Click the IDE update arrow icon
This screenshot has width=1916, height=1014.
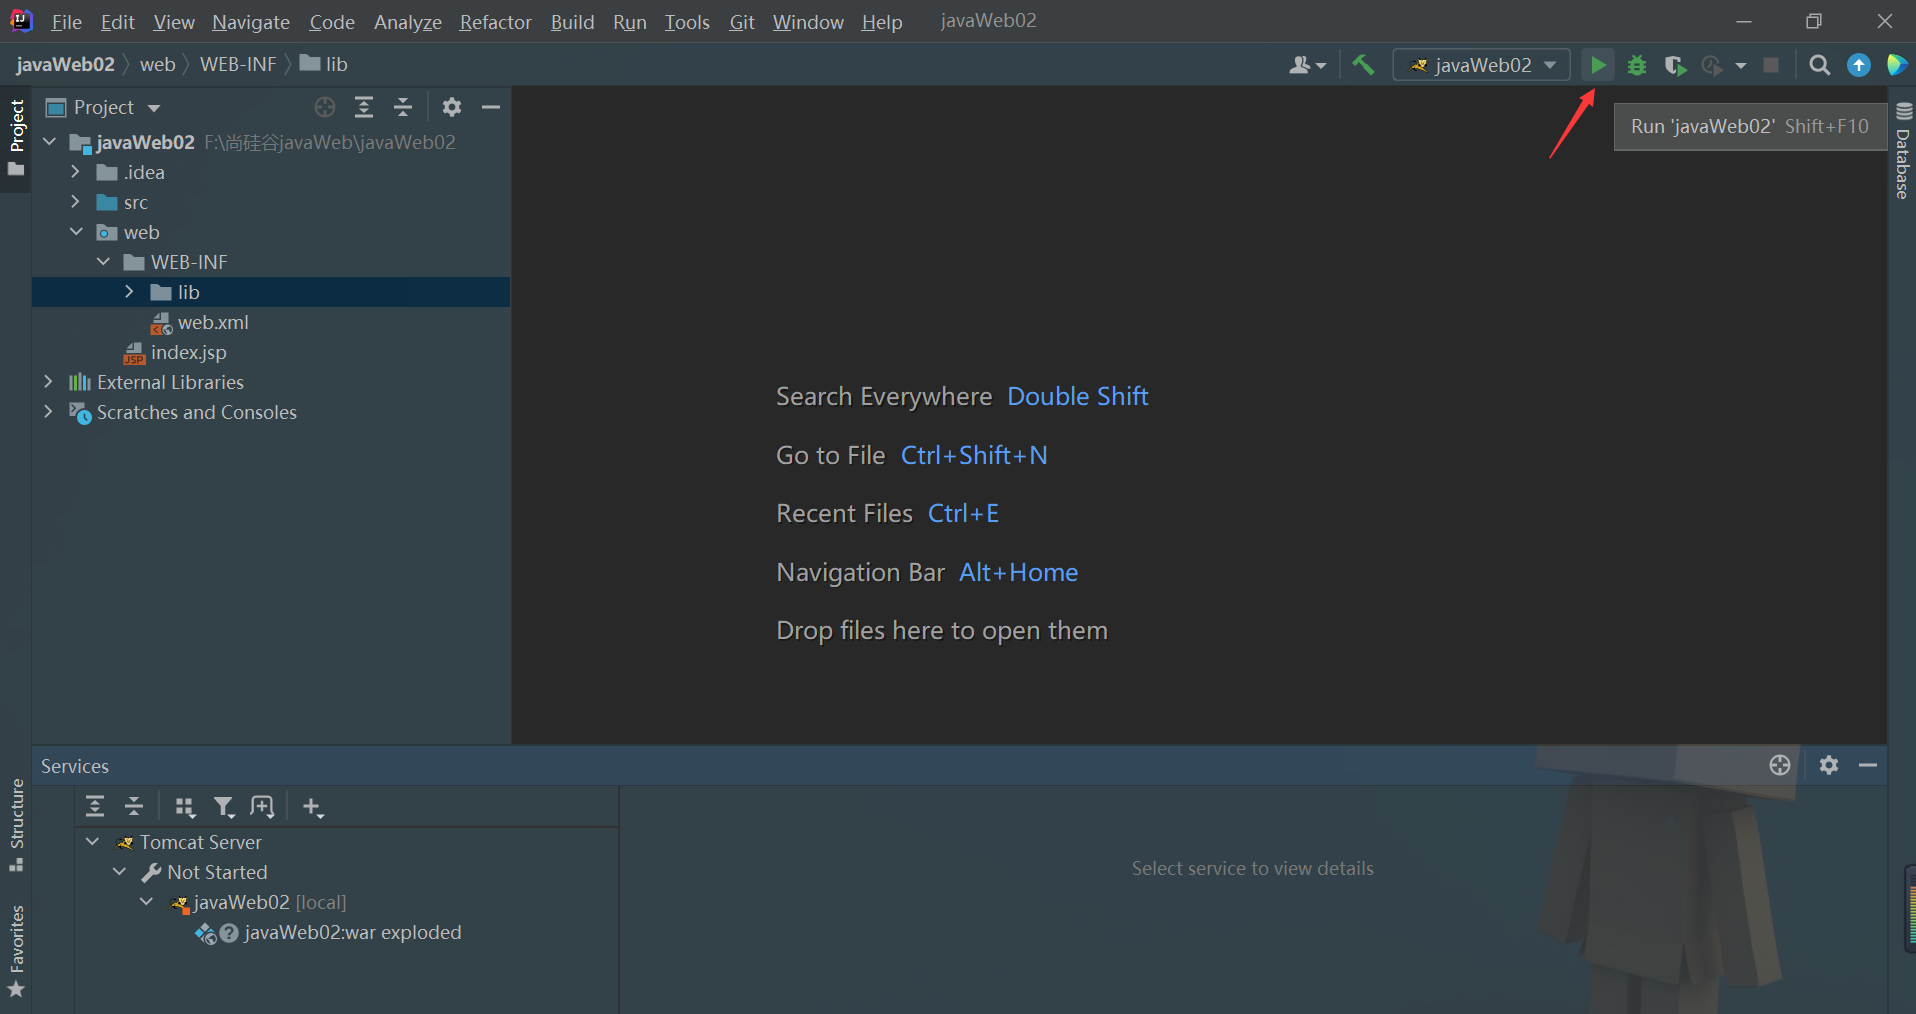pos(1858,65)
